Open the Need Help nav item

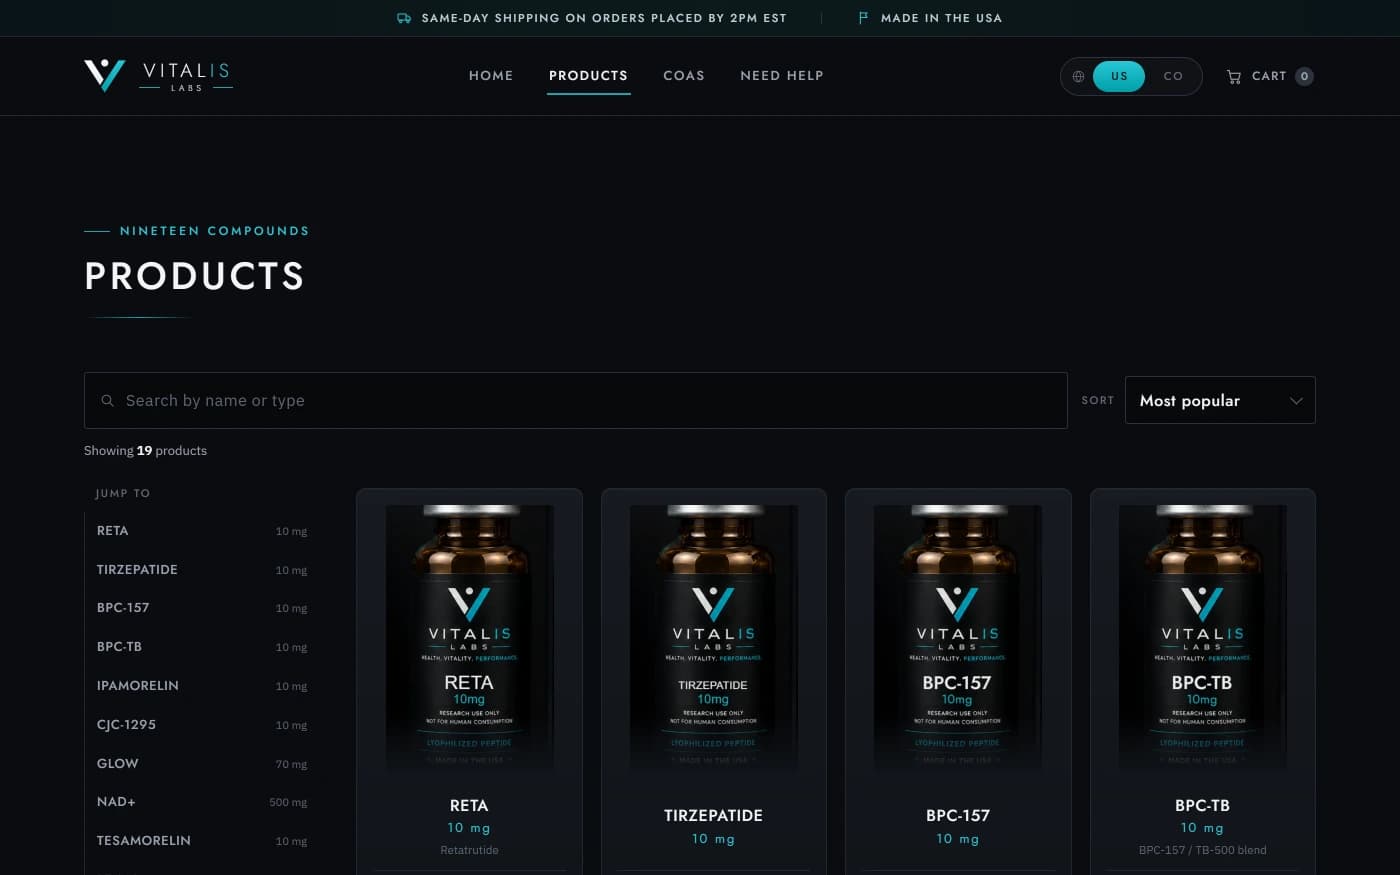tap(782, 76)
